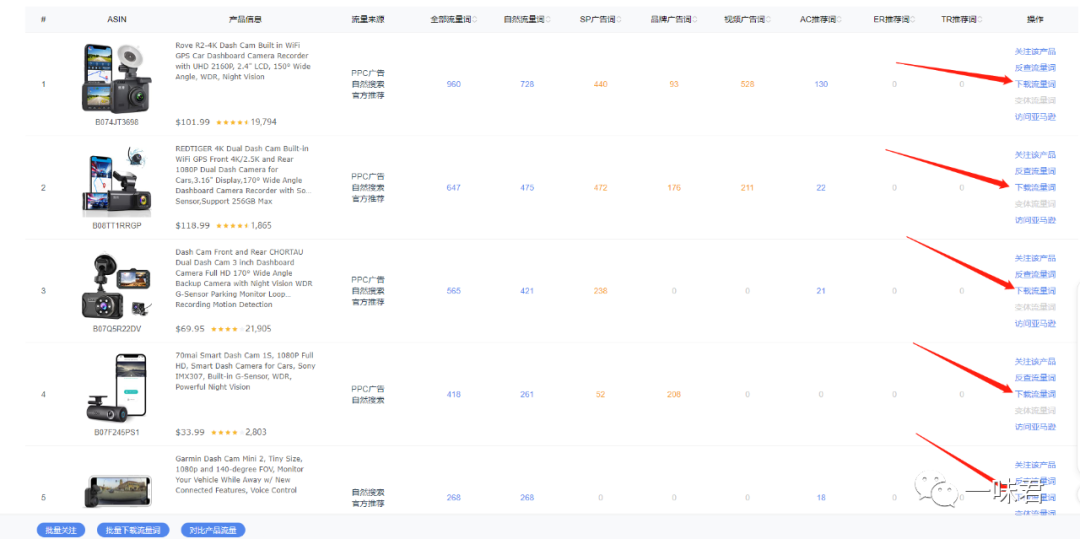
Task: Click the 528 video ad words value
Action: point(747,84)
